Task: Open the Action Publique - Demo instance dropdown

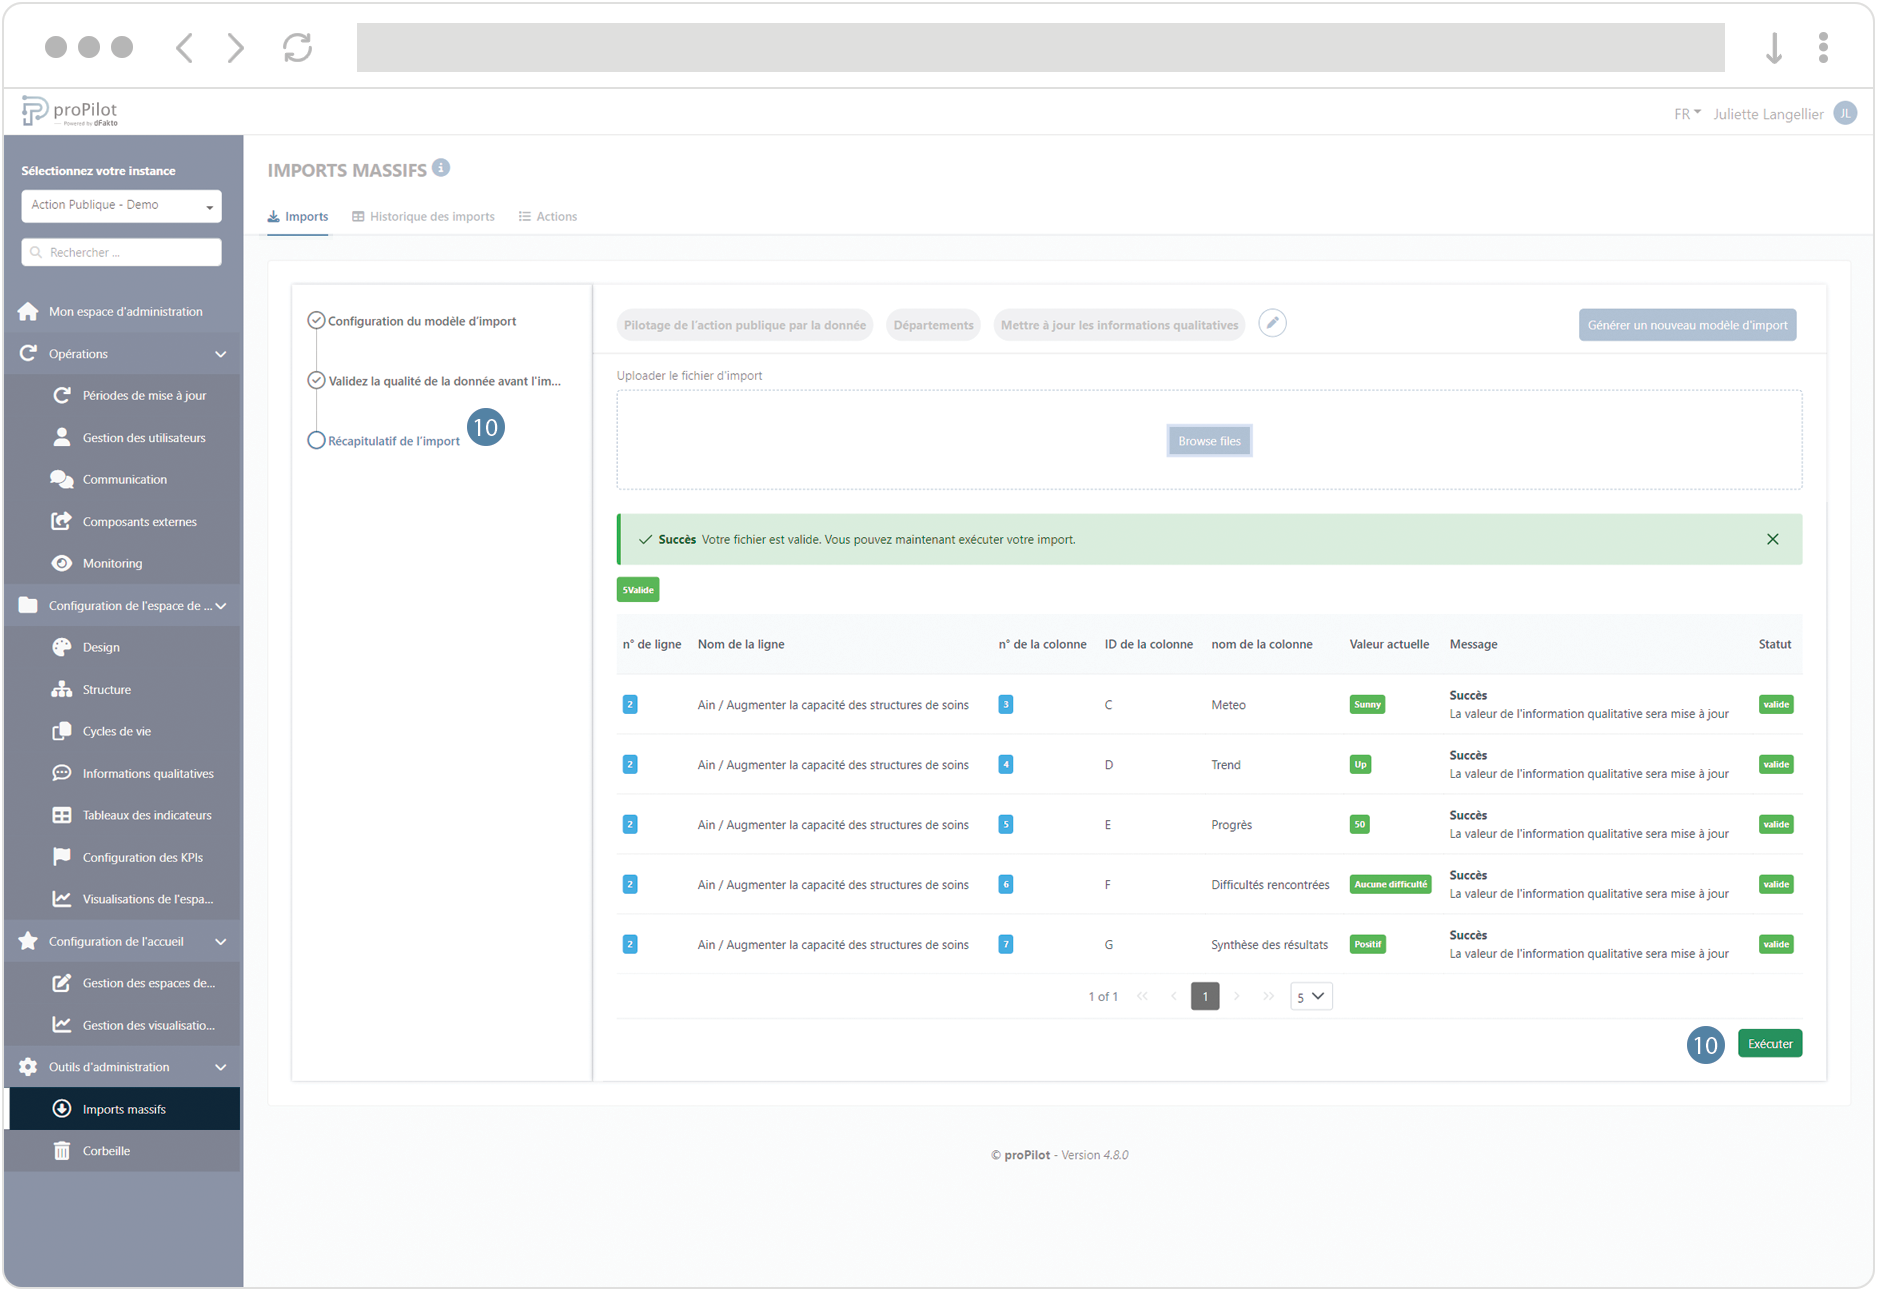Action: [x=121, y=206]
